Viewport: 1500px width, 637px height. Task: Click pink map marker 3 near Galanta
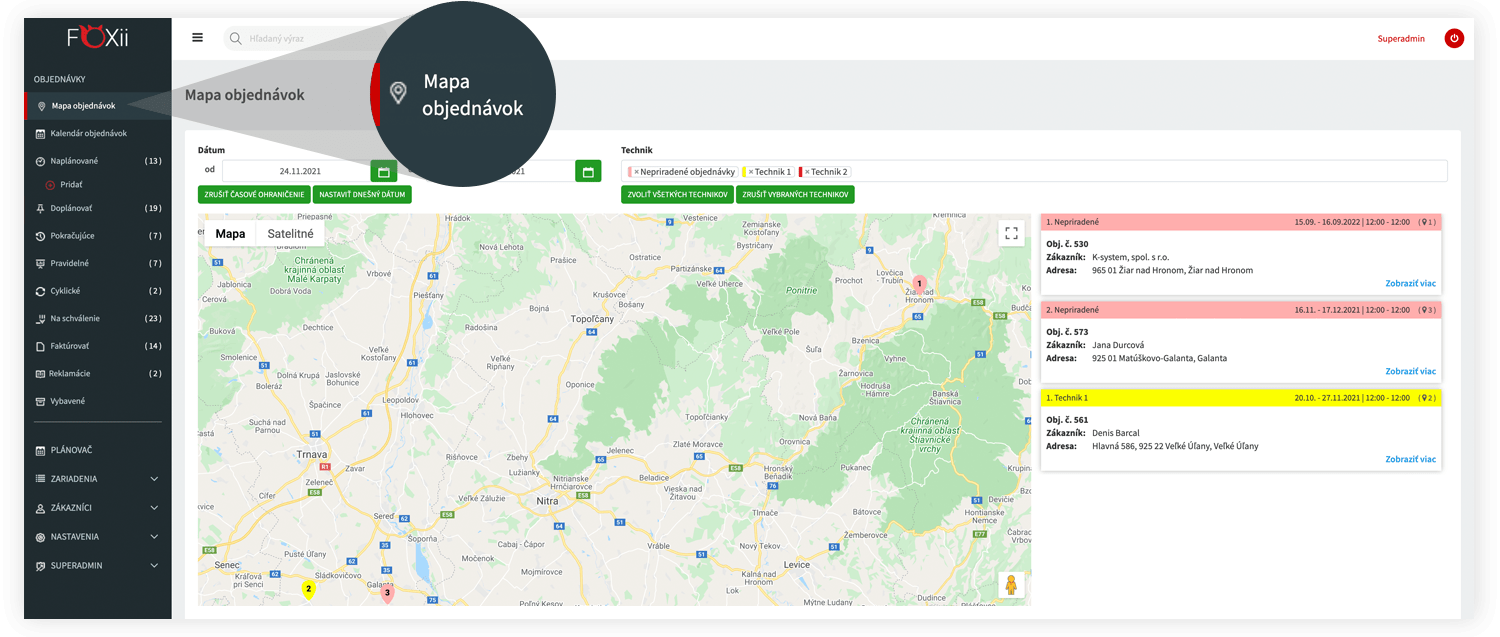(388, 594)
